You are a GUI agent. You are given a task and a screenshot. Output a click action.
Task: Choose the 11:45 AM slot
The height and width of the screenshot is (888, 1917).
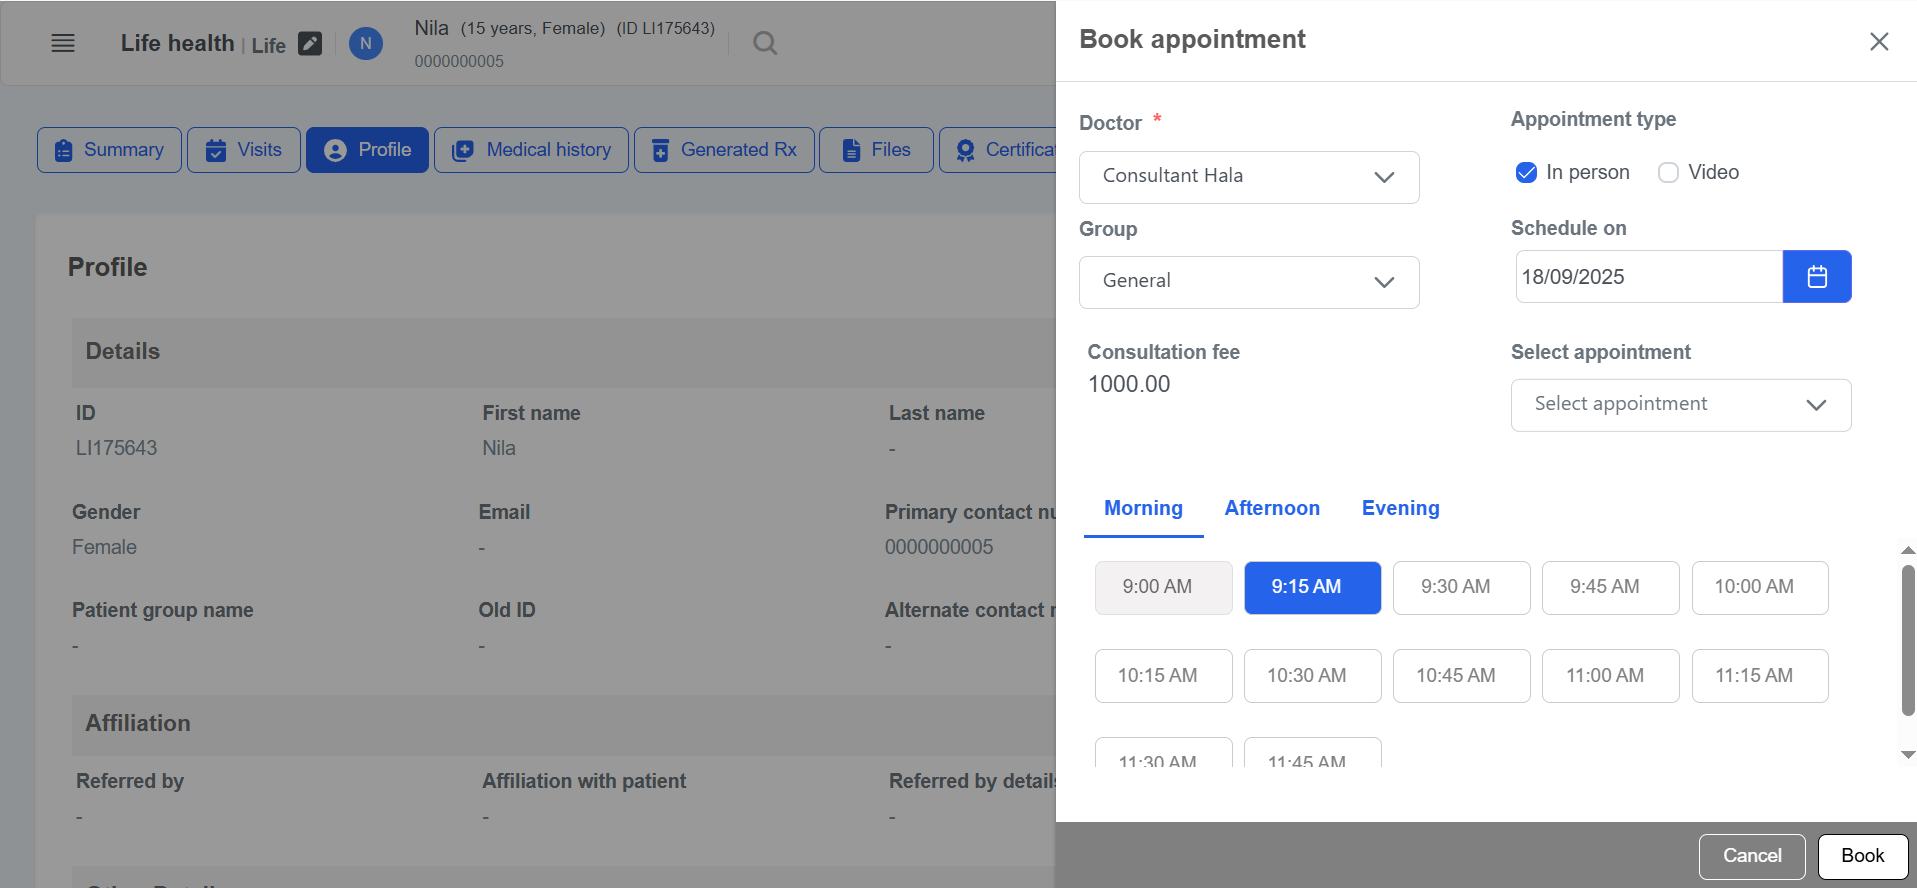1313,753
